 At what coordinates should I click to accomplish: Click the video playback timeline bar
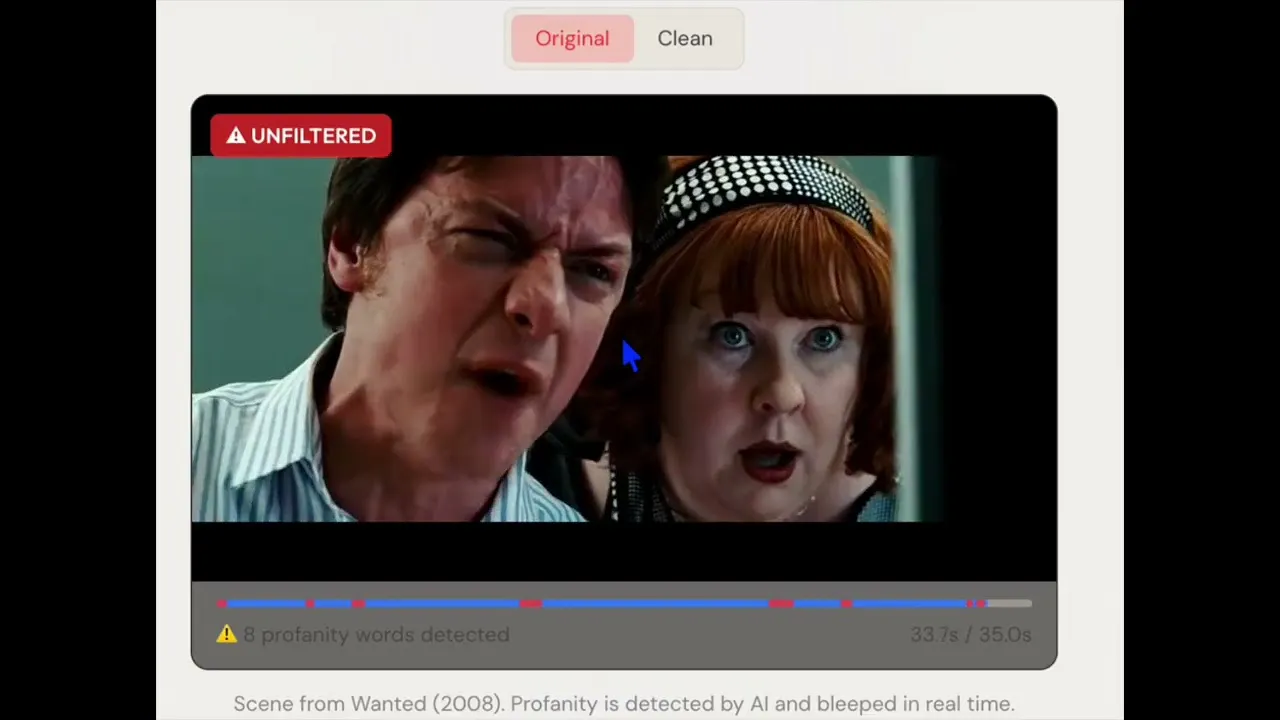pos(624,603)
